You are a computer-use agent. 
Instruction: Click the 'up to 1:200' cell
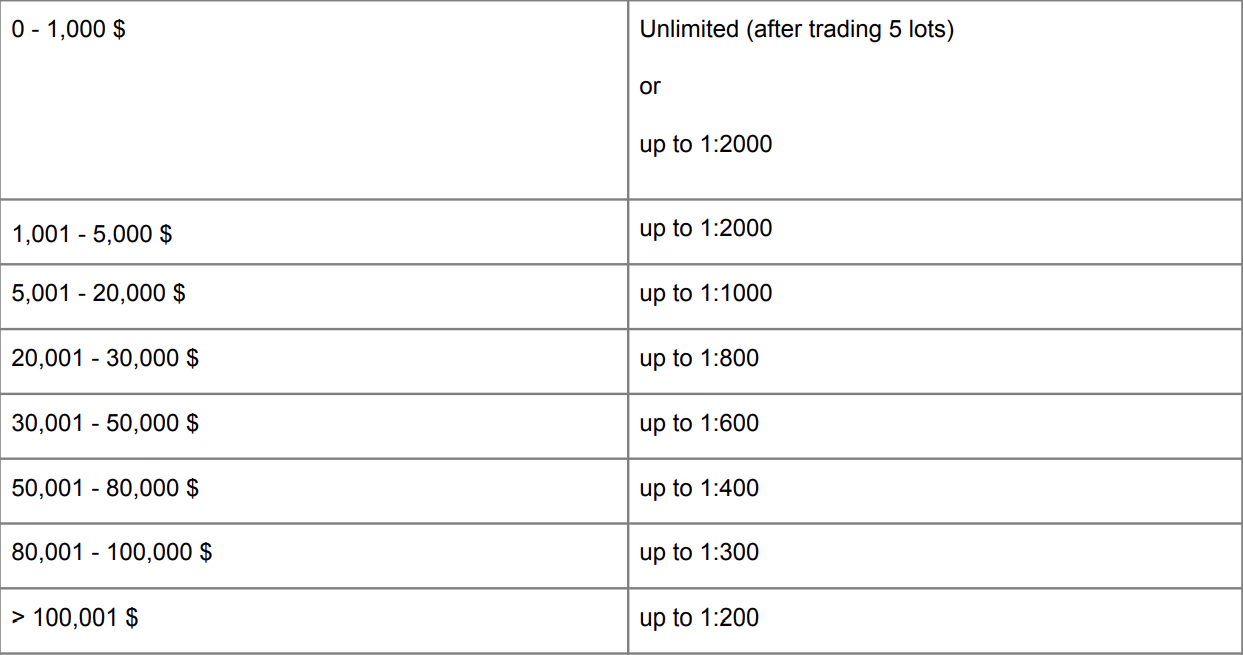(699, 618)
